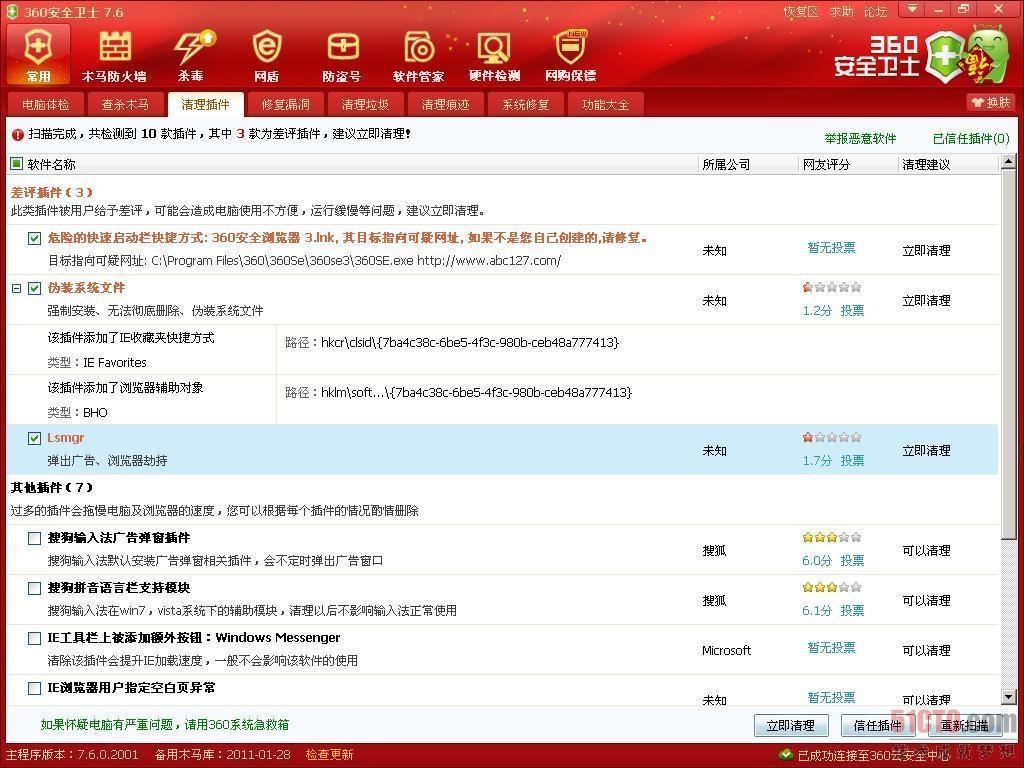Click the cloud connection status icon
Image resolution: width=1024 pixels, height=768 pixels.
(786, 755)
